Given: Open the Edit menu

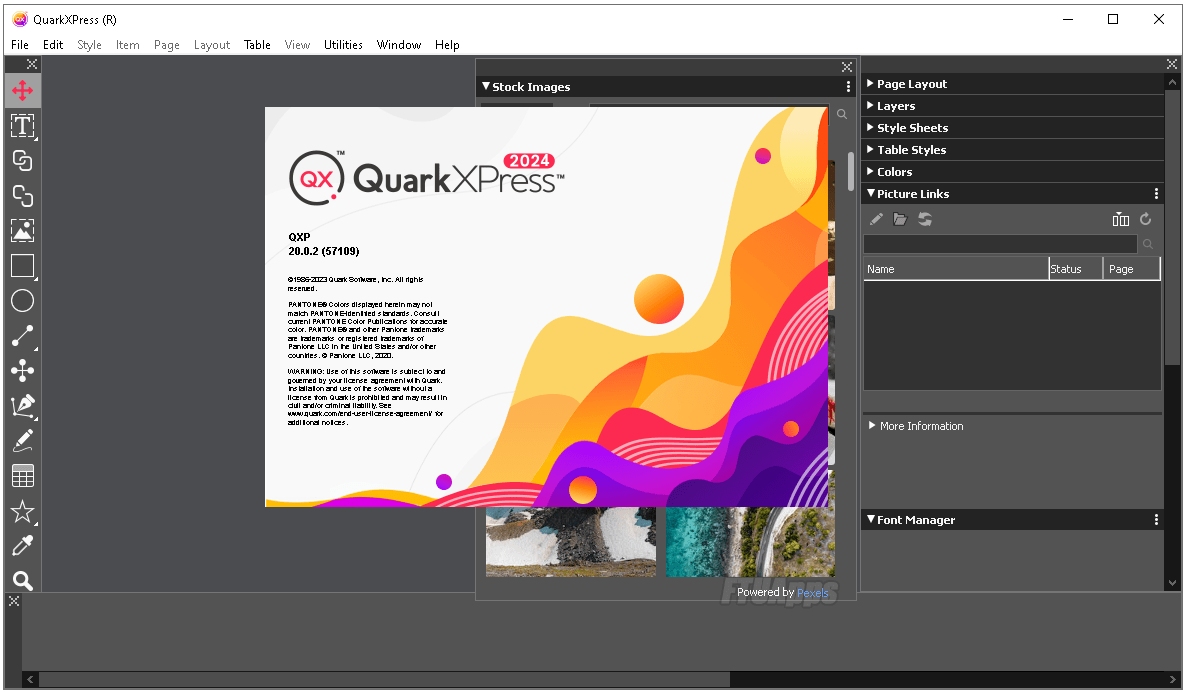Looking at the screenshot, I should coord(53,45).
